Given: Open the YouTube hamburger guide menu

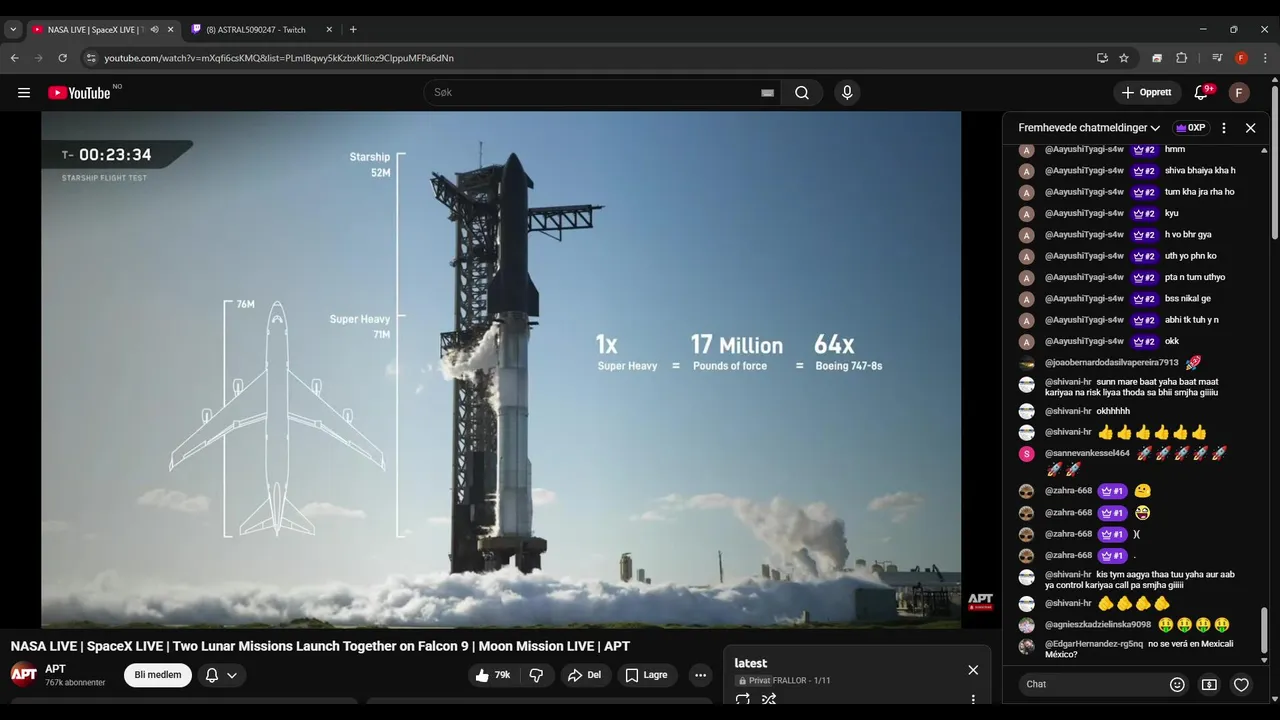Looking at the screenshot, I should (24, 93).
